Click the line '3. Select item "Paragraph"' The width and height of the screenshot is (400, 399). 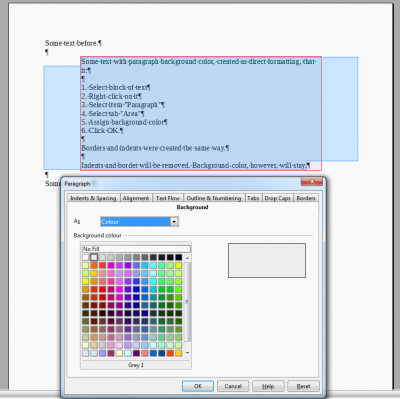(x=123, y=105)
